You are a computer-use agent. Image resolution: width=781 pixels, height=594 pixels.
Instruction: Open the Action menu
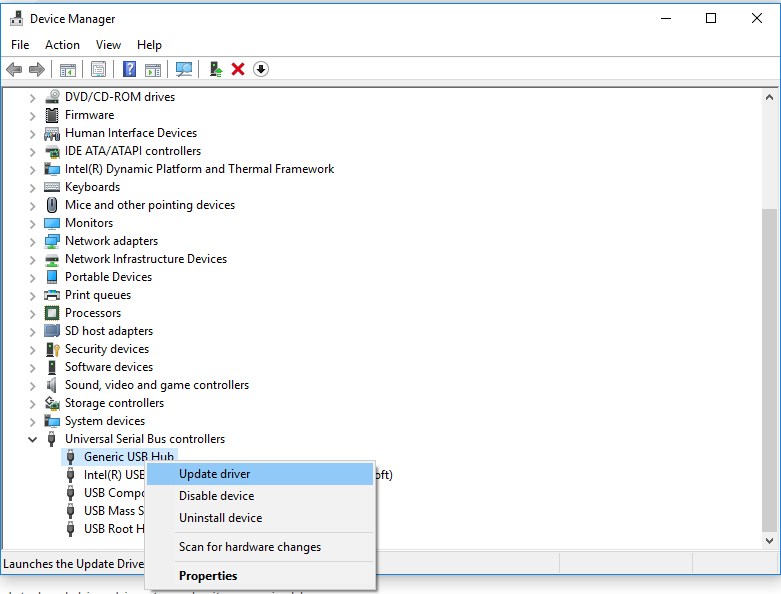click(x=62, y=45)
